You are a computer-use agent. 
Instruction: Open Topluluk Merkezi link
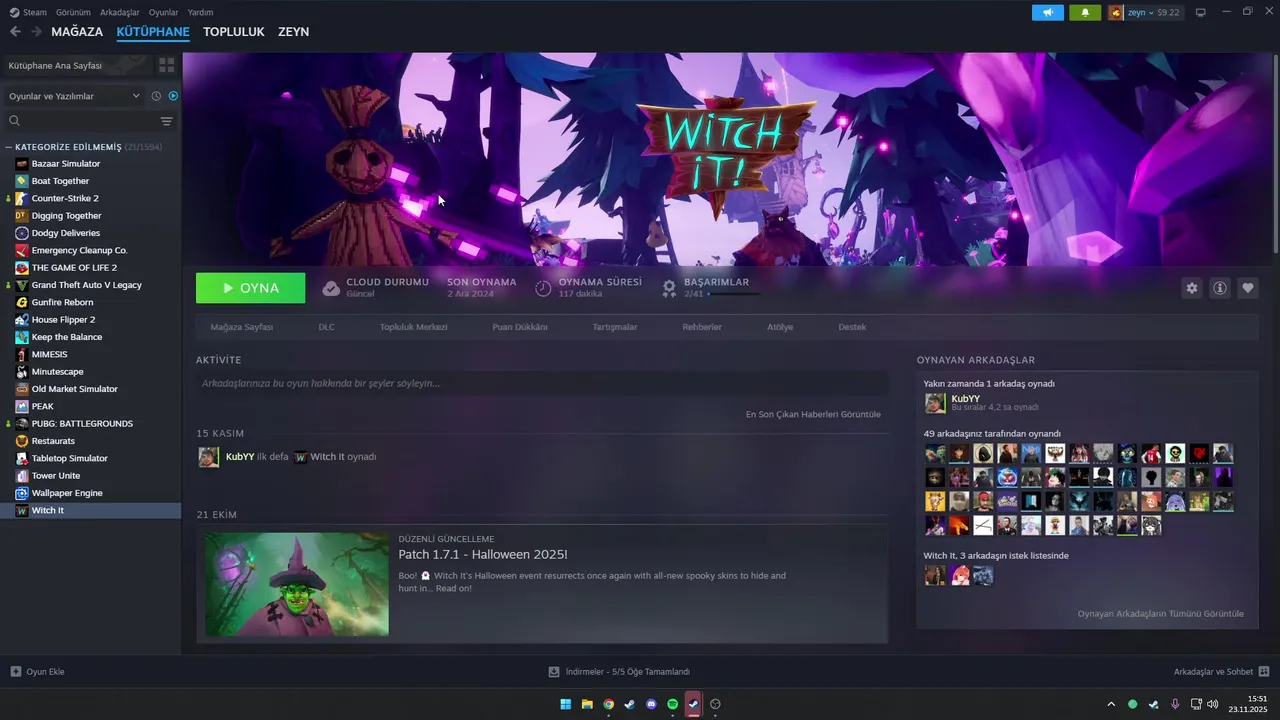tap(413, 327)
